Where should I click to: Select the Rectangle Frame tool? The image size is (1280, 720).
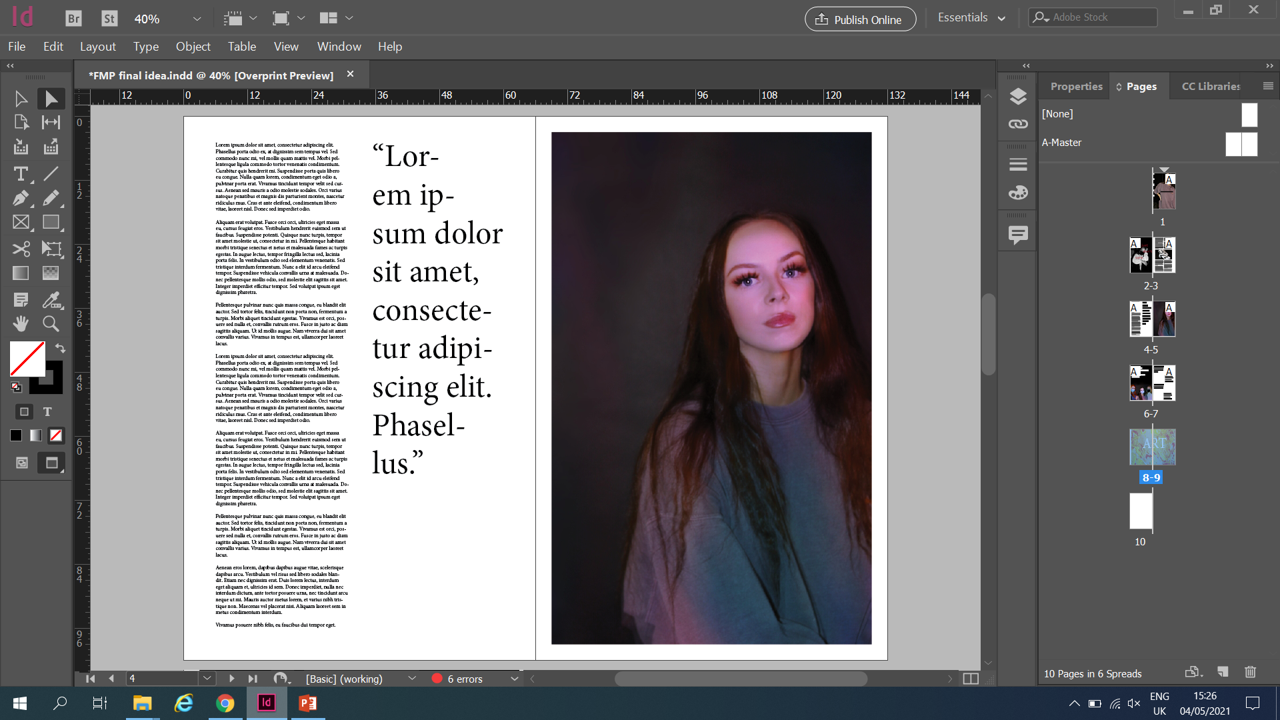[21, 223]
